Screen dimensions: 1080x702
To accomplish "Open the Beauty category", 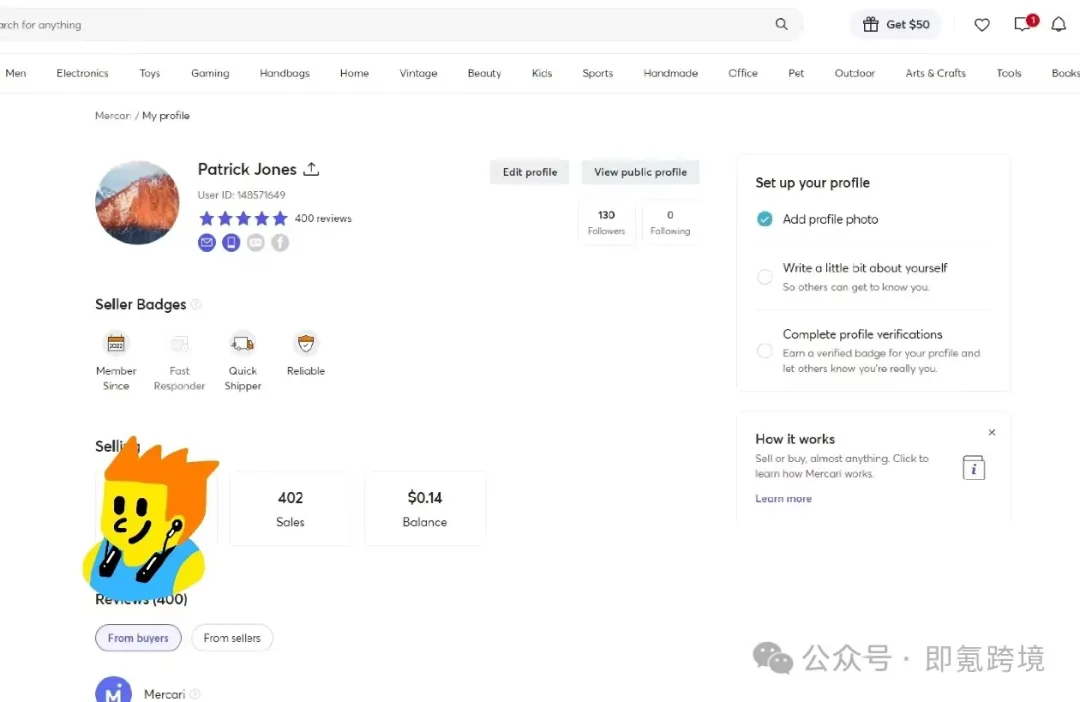I will pos(484,73).
